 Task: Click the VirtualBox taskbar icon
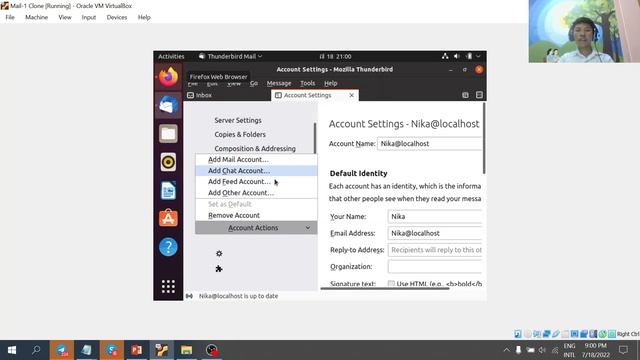[x=162, y=350]
